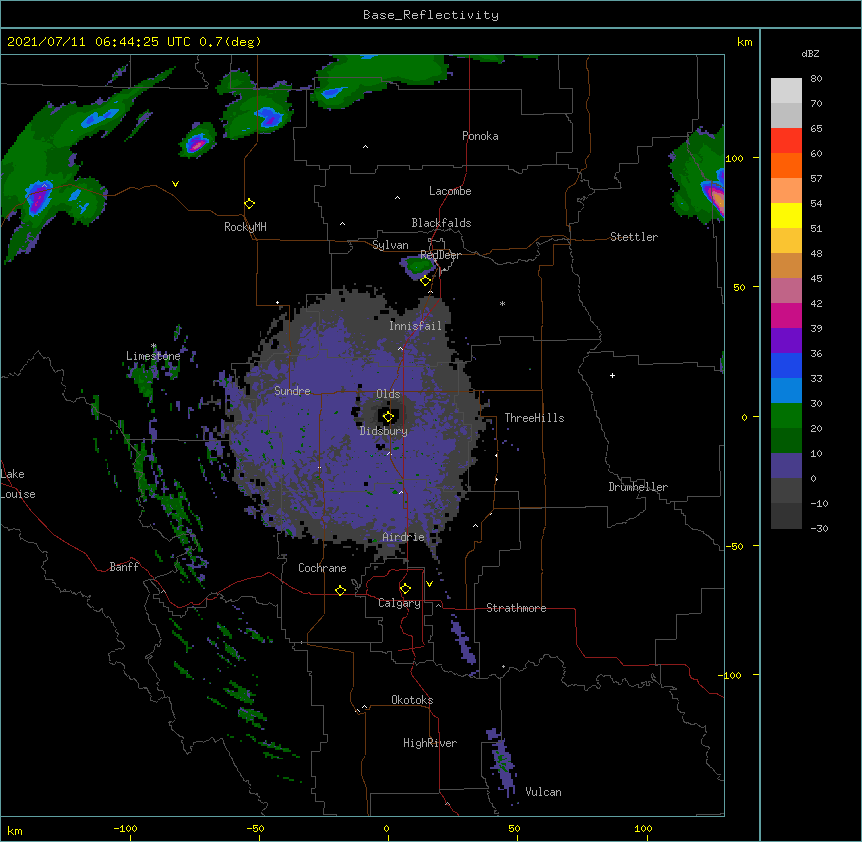
Task: Select the Lacombe city label
Action: (x=450, y=191)
